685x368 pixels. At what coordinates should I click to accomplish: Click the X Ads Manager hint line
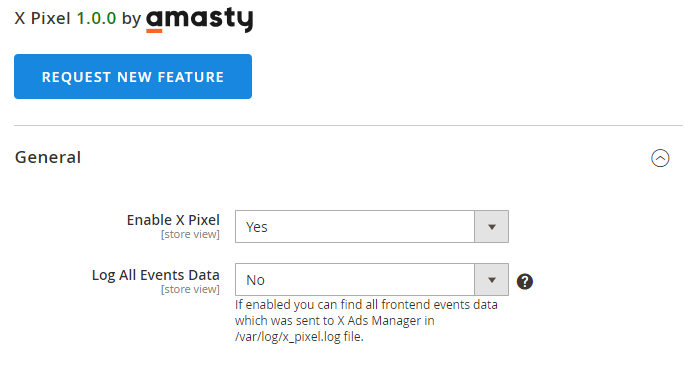pyautogui.click(x=335, y=320)
